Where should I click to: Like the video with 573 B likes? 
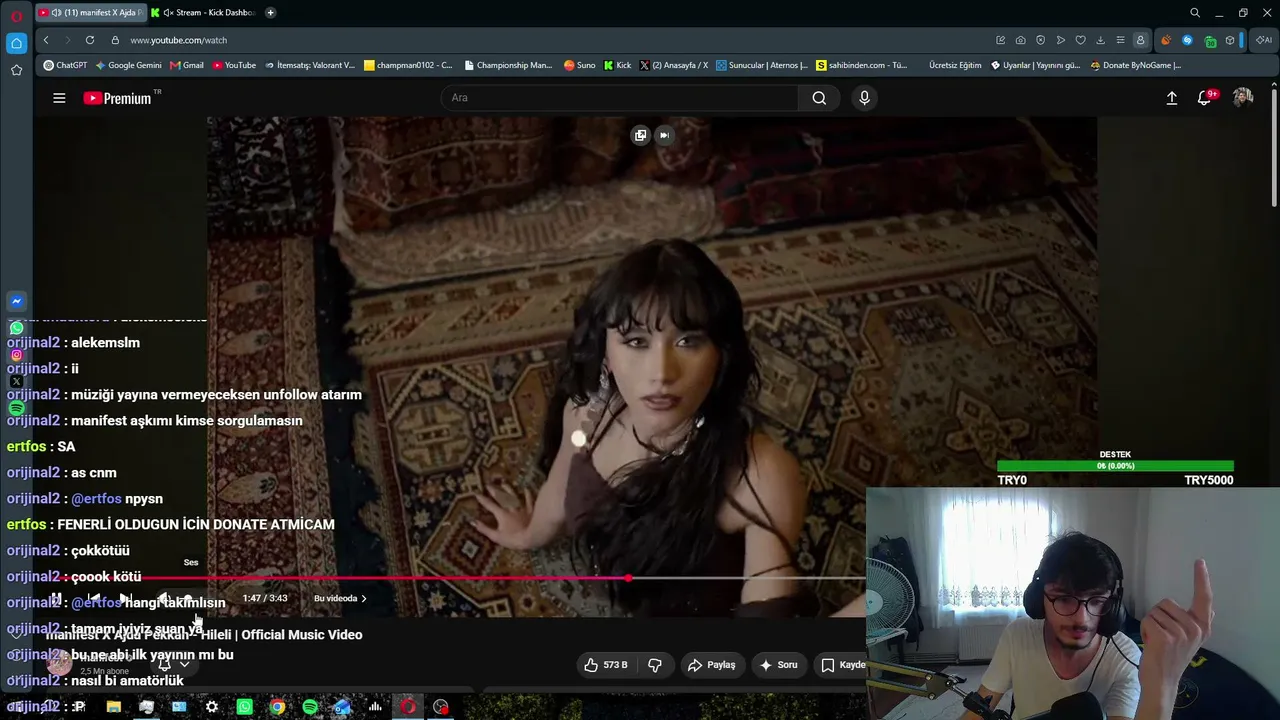pyautogui.click(x=607, y=665)
